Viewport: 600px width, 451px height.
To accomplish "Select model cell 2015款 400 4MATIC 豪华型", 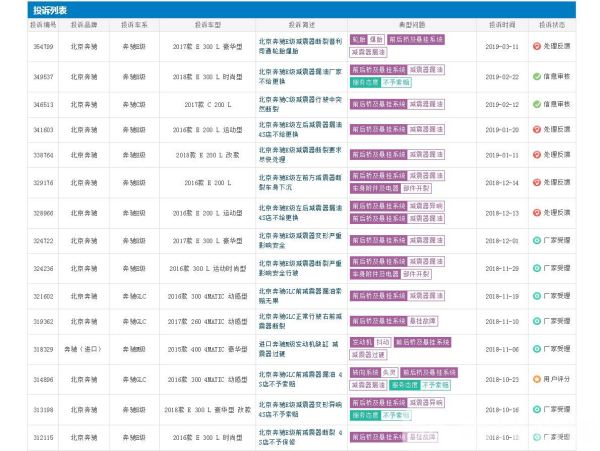I will pyautogui.click(x=207, y=349).
